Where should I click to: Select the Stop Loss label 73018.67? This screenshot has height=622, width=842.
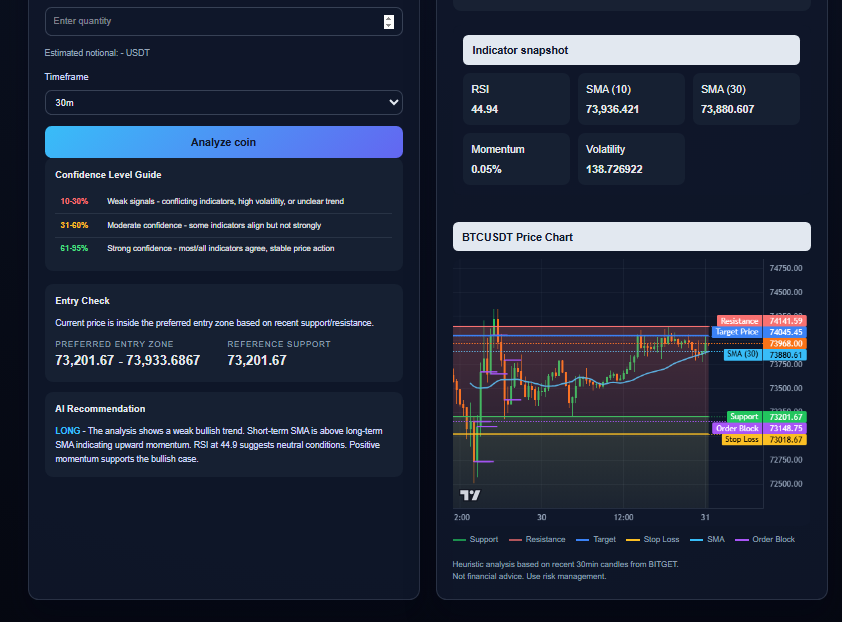(764, 439)
